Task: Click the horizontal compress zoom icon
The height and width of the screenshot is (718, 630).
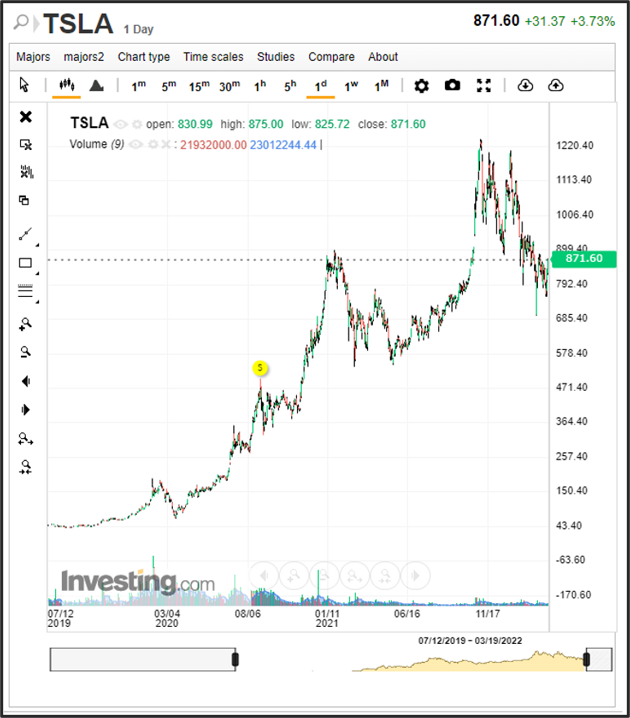Action: pos(26,467)
